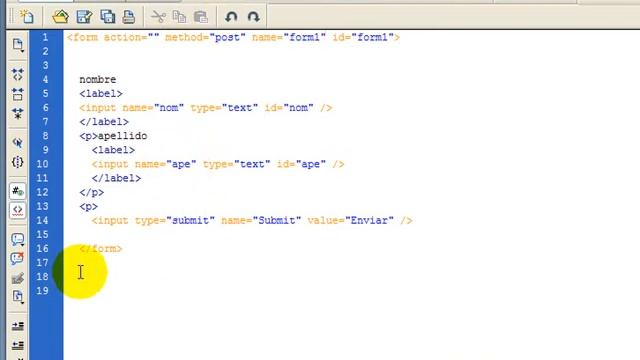Image resolution: width=640 pixels, height=360 pixels.
Task: Click value="Enviar" in the submit input line
Action: coord(351,220)
